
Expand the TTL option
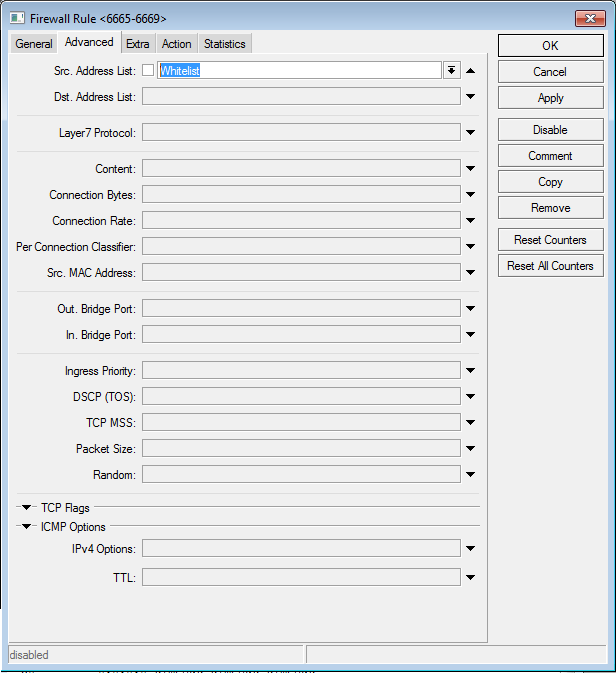click(470, 578)
